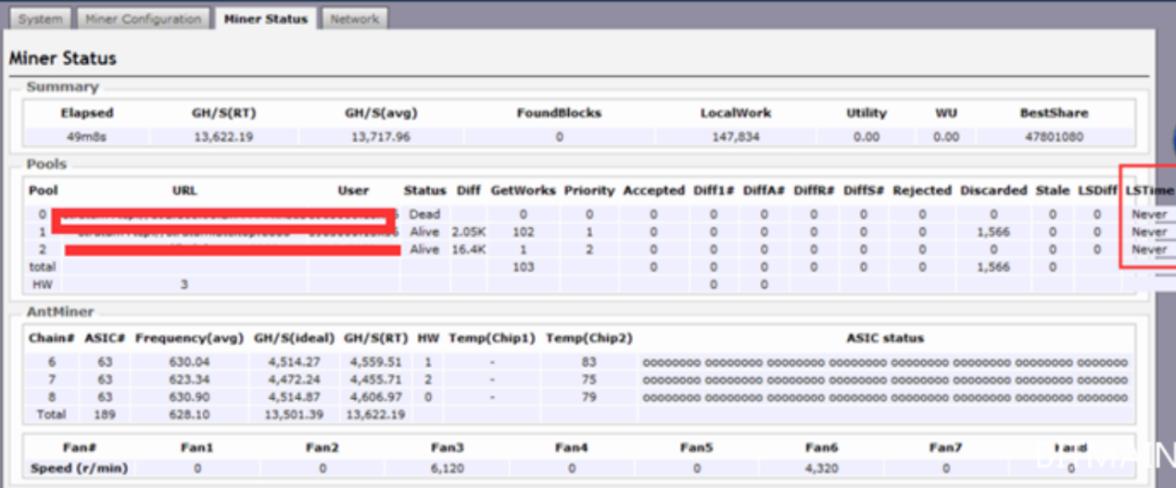Switch to the Miner Configuration tab
The height and width of the screenshot is (488, 1176).
pyautogui.click(x=143, y=19)
